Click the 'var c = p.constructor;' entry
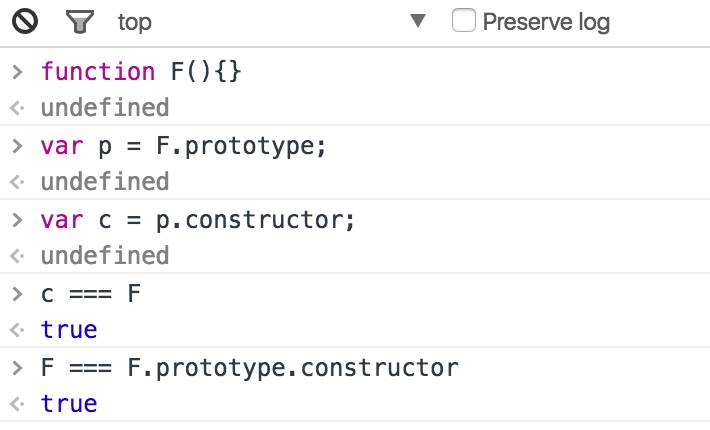 (198, 220)
